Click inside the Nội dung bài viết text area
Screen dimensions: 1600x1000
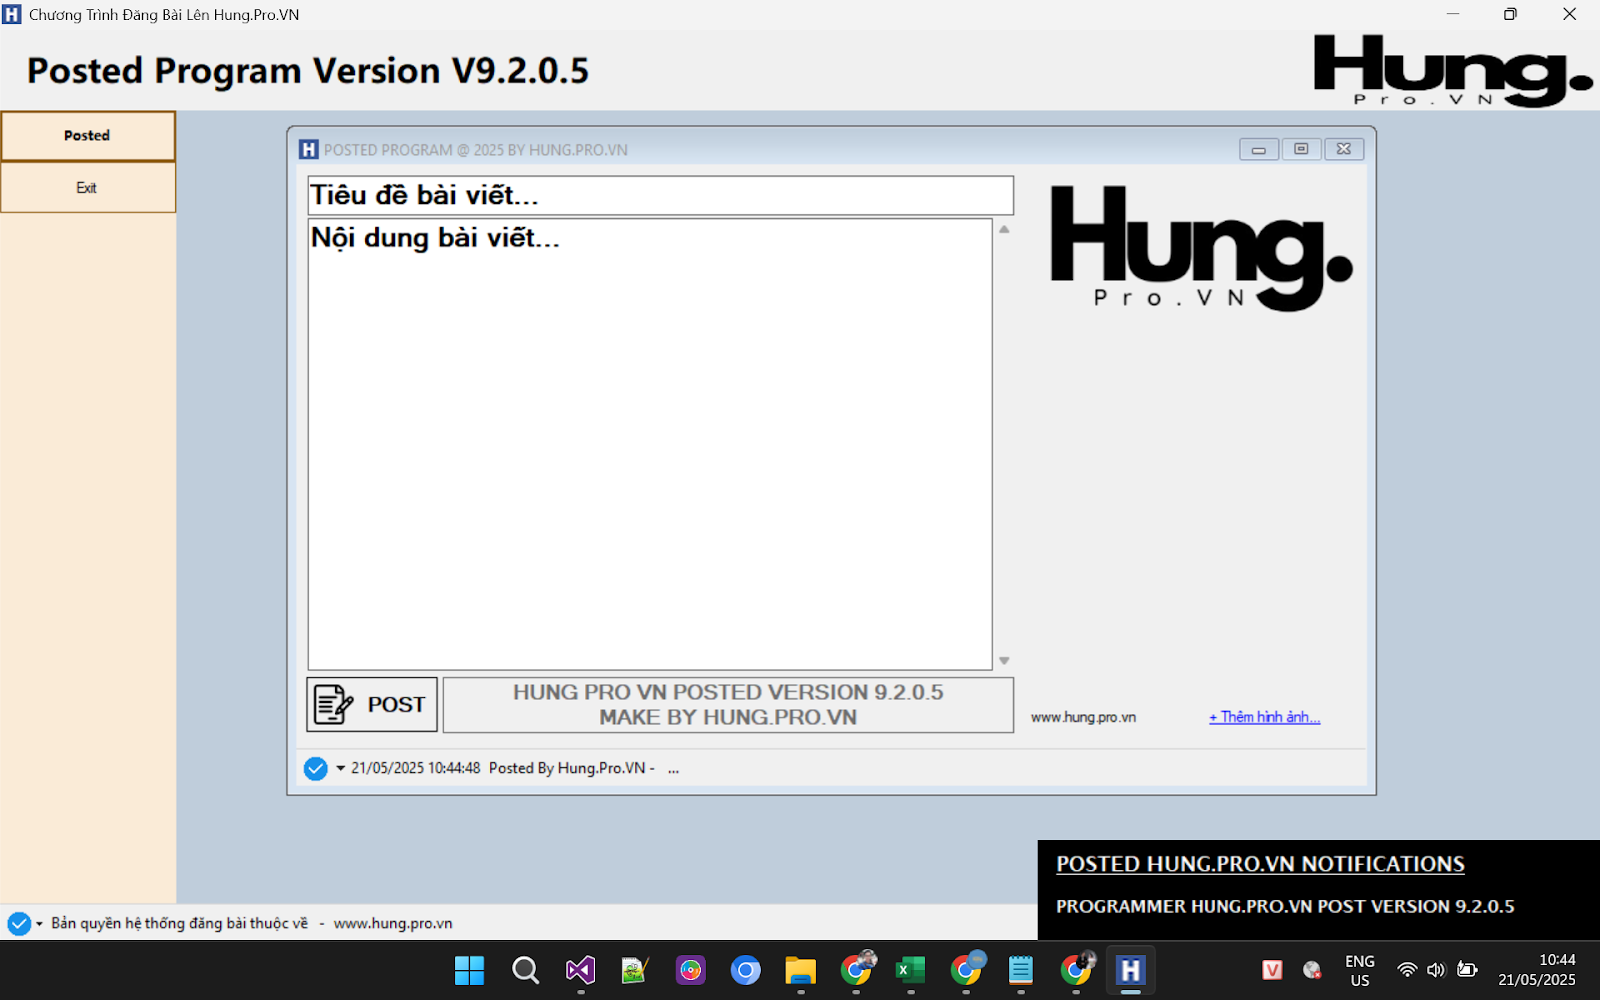[x=650, y=444]
